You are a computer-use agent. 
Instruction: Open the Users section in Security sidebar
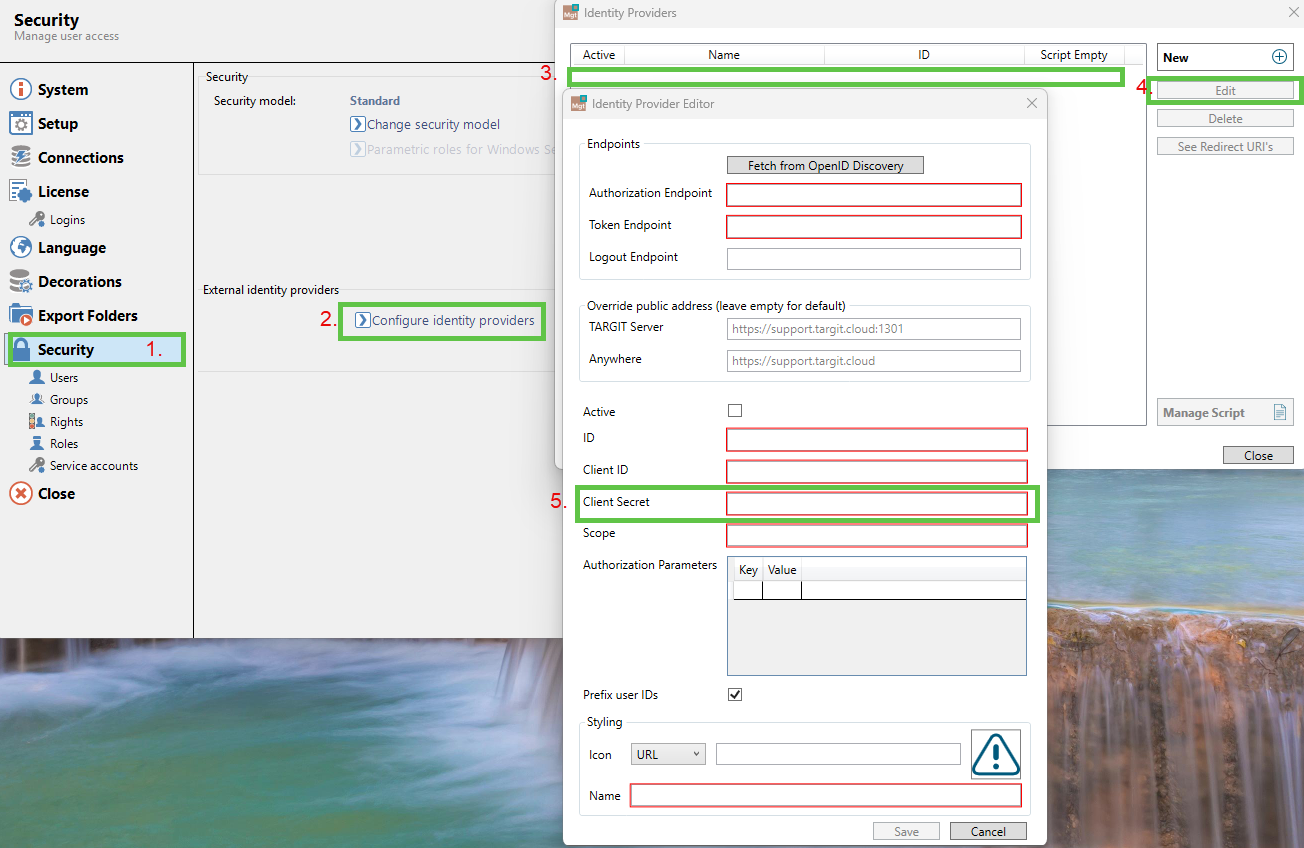[63, 377]
